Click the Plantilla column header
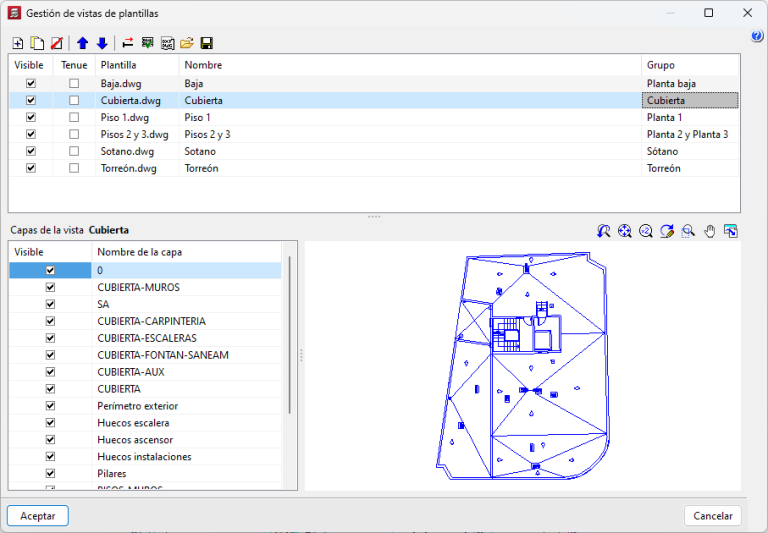 click(137, 65)
